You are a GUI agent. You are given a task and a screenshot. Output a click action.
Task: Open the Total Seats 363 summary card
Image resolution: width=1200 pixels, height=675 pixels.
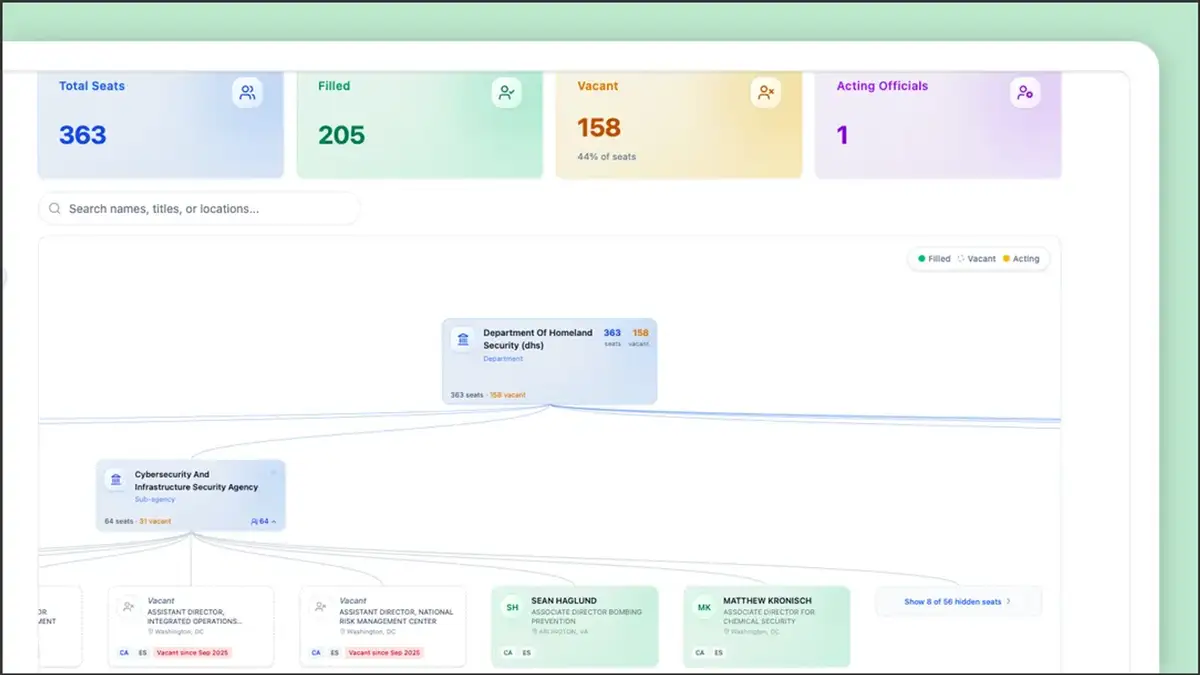[x=160, y=124]
